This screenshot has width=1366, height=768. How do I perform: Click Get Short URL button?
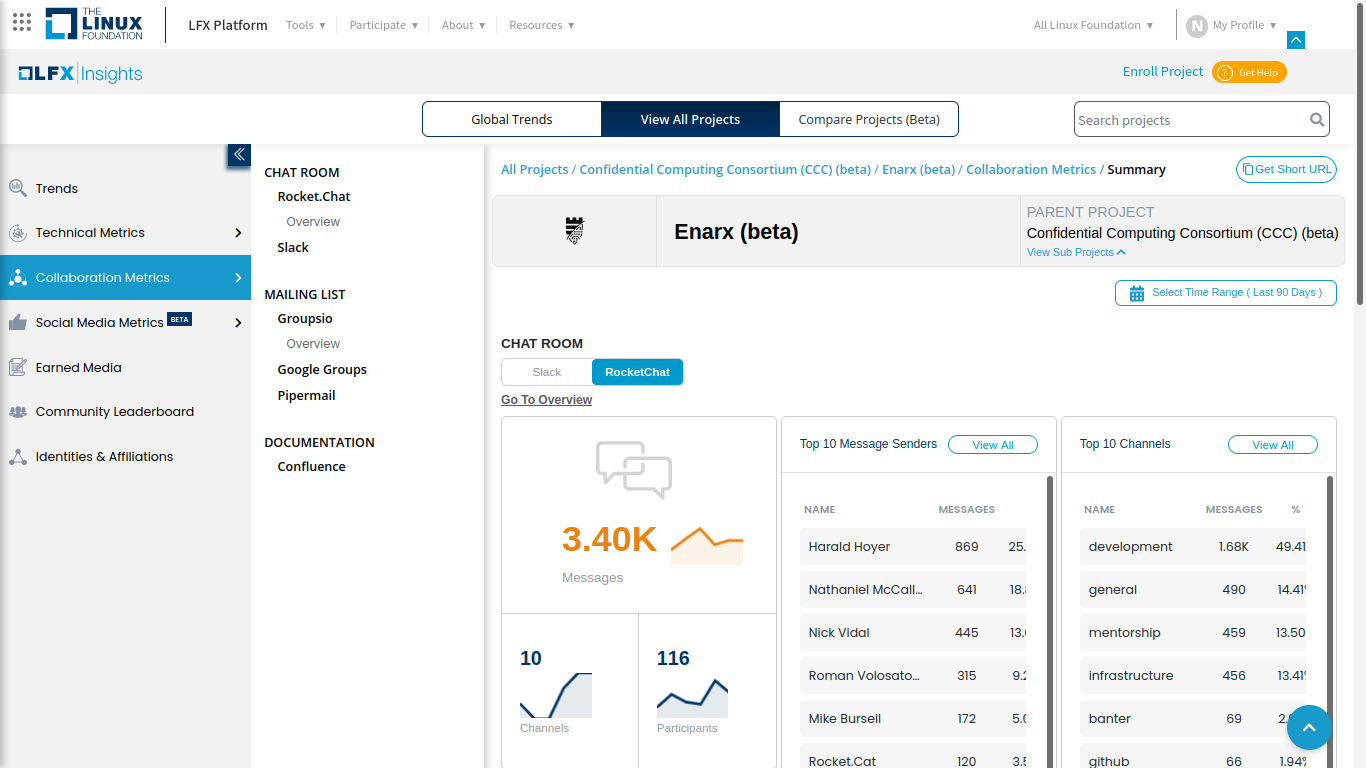tap(1286, 170)
